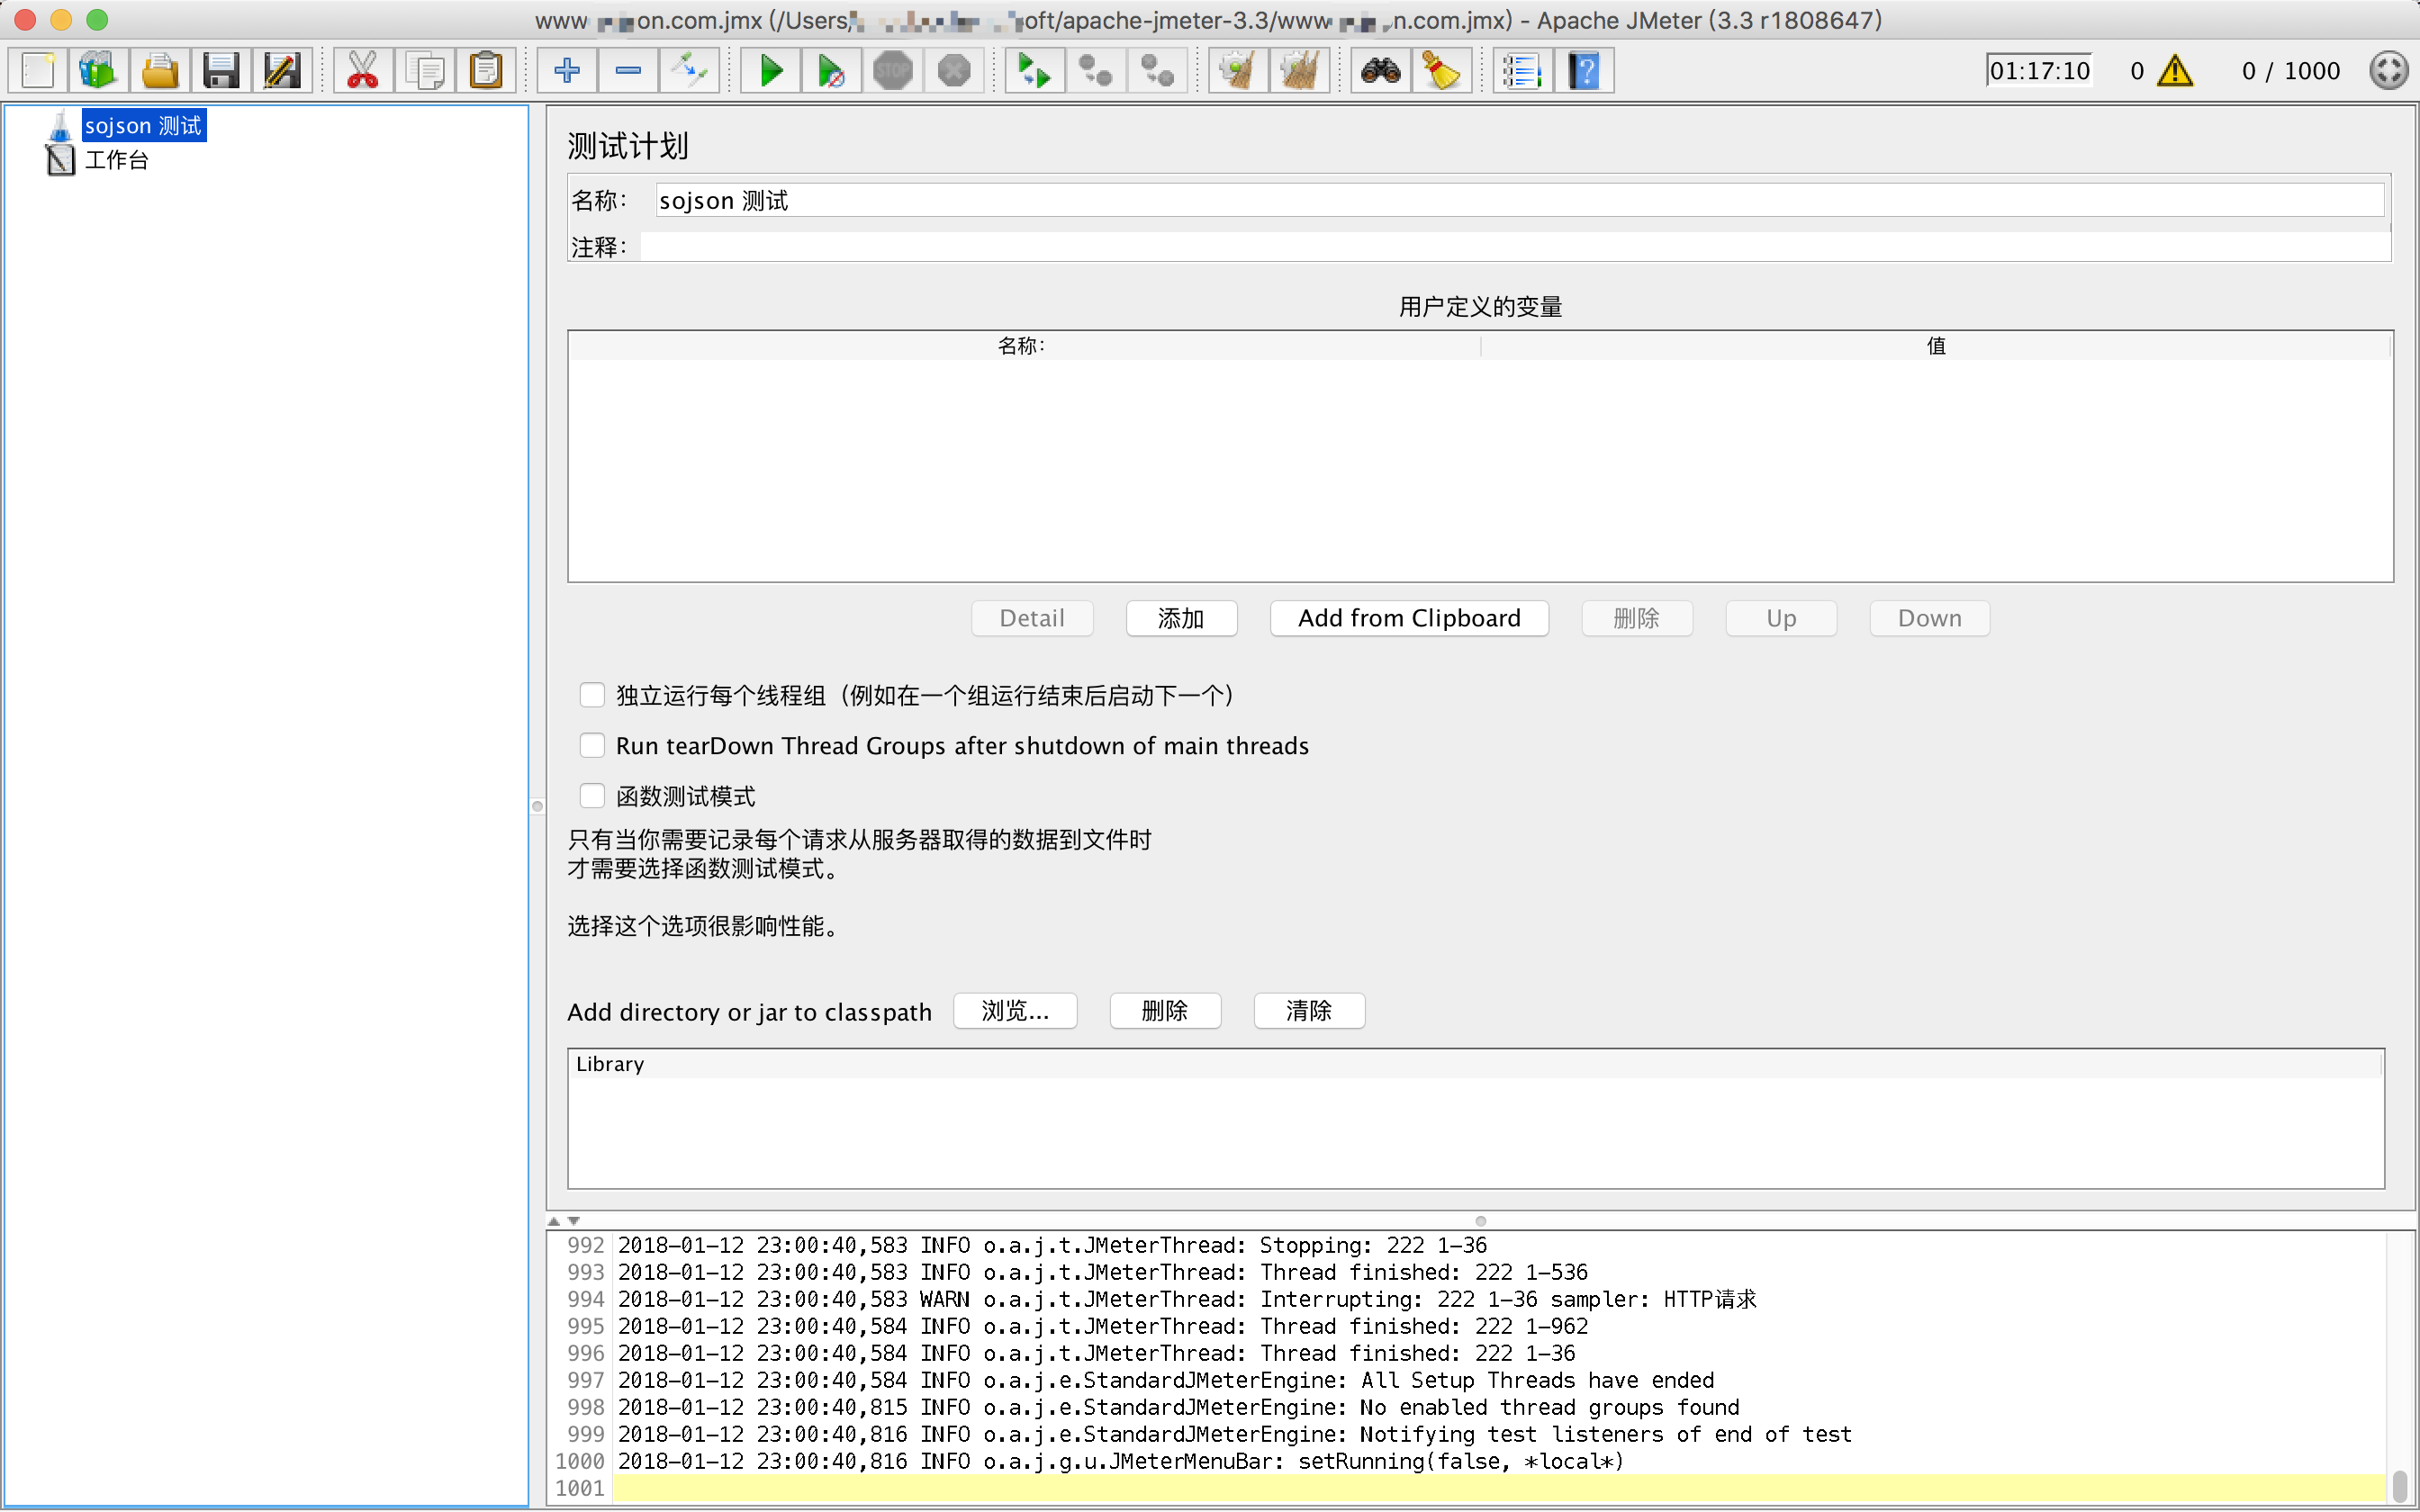This screenshot has width=2420, height=1512.
Task: Click the Expand All plus toolbar icon
Action: [x=567, y=71]
